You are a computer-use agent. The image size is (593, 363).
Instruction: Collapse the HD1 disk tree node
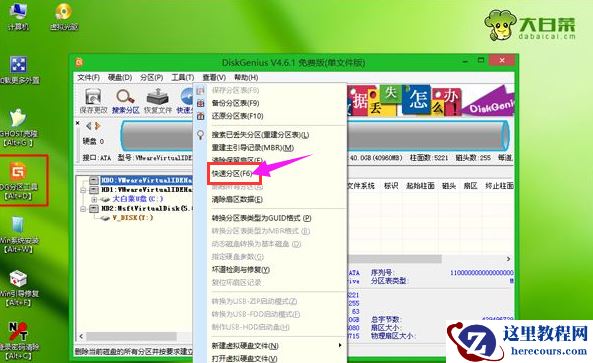click(x=83, y=189)
